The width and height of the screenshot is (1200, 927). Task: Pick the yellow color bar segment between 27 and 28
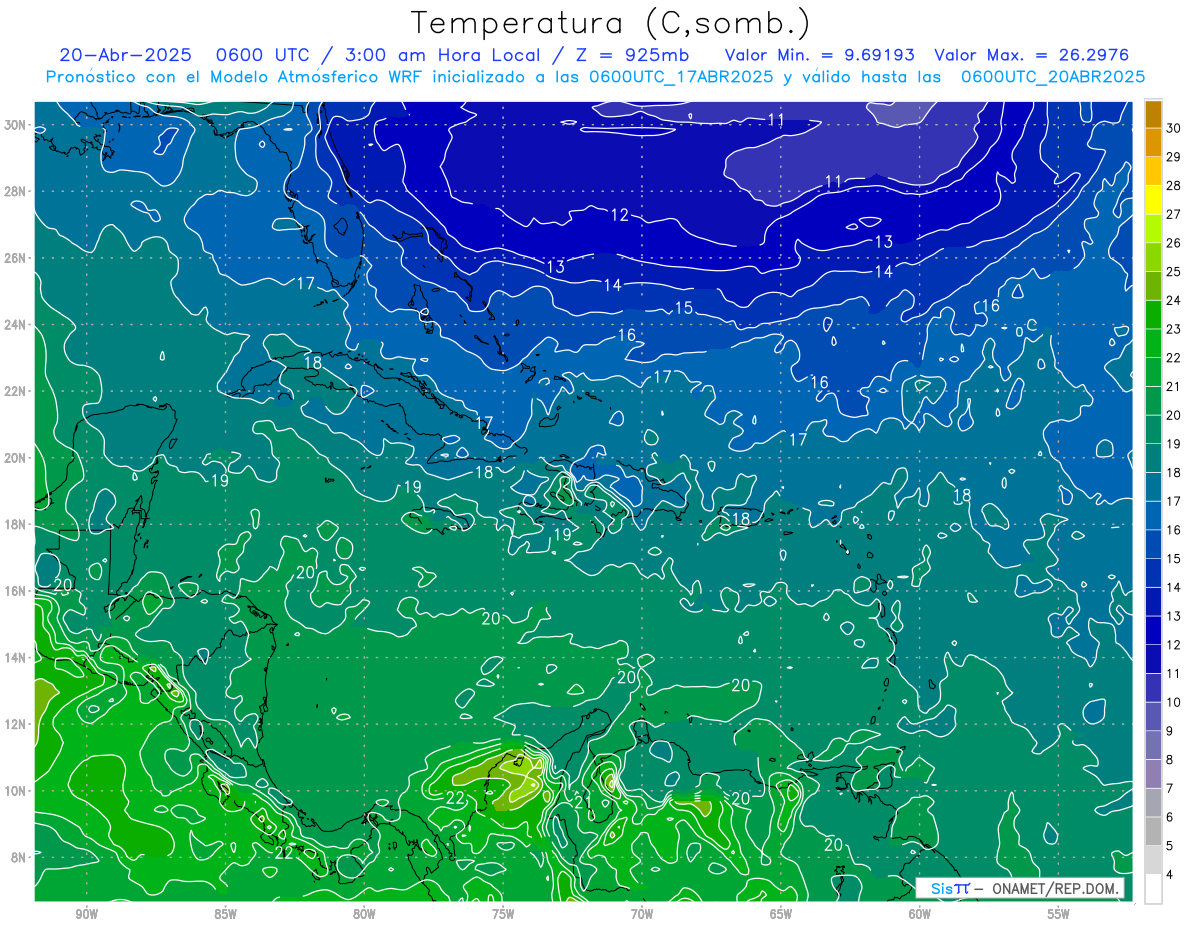coord(1153,200)
